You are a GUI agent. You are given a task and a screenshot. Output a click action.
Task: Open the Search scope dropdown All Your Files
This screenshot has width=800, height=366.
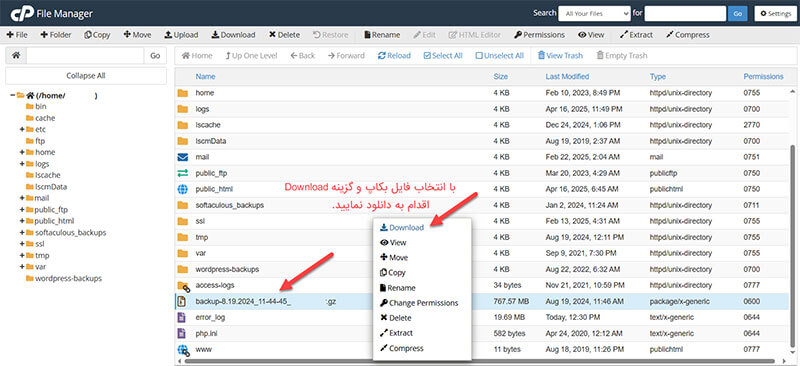point(594,14)
